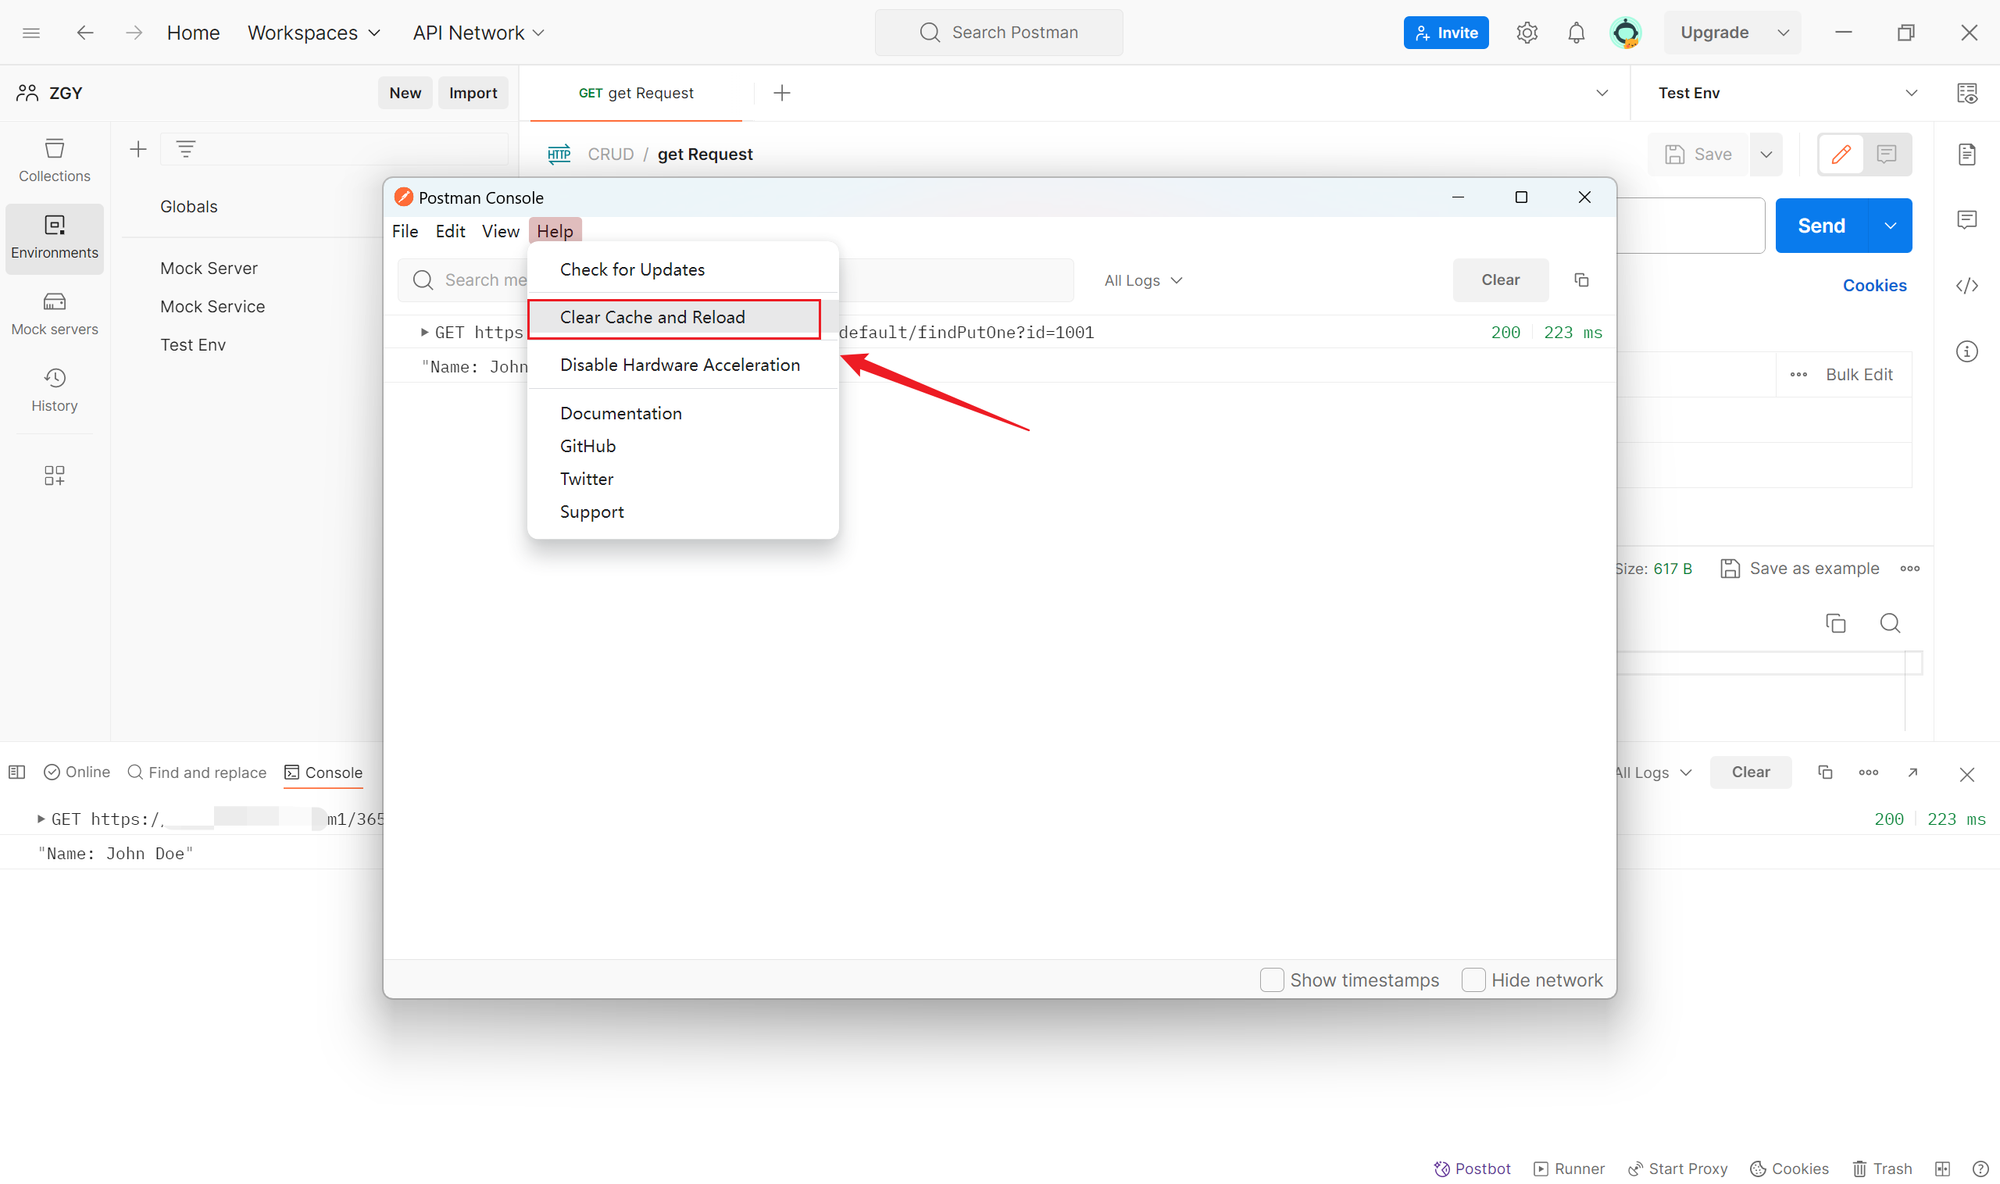This screenshot has height=1184, width=2000.
Task: Expand the GET request entry in Postman Console
Action: 424,332
